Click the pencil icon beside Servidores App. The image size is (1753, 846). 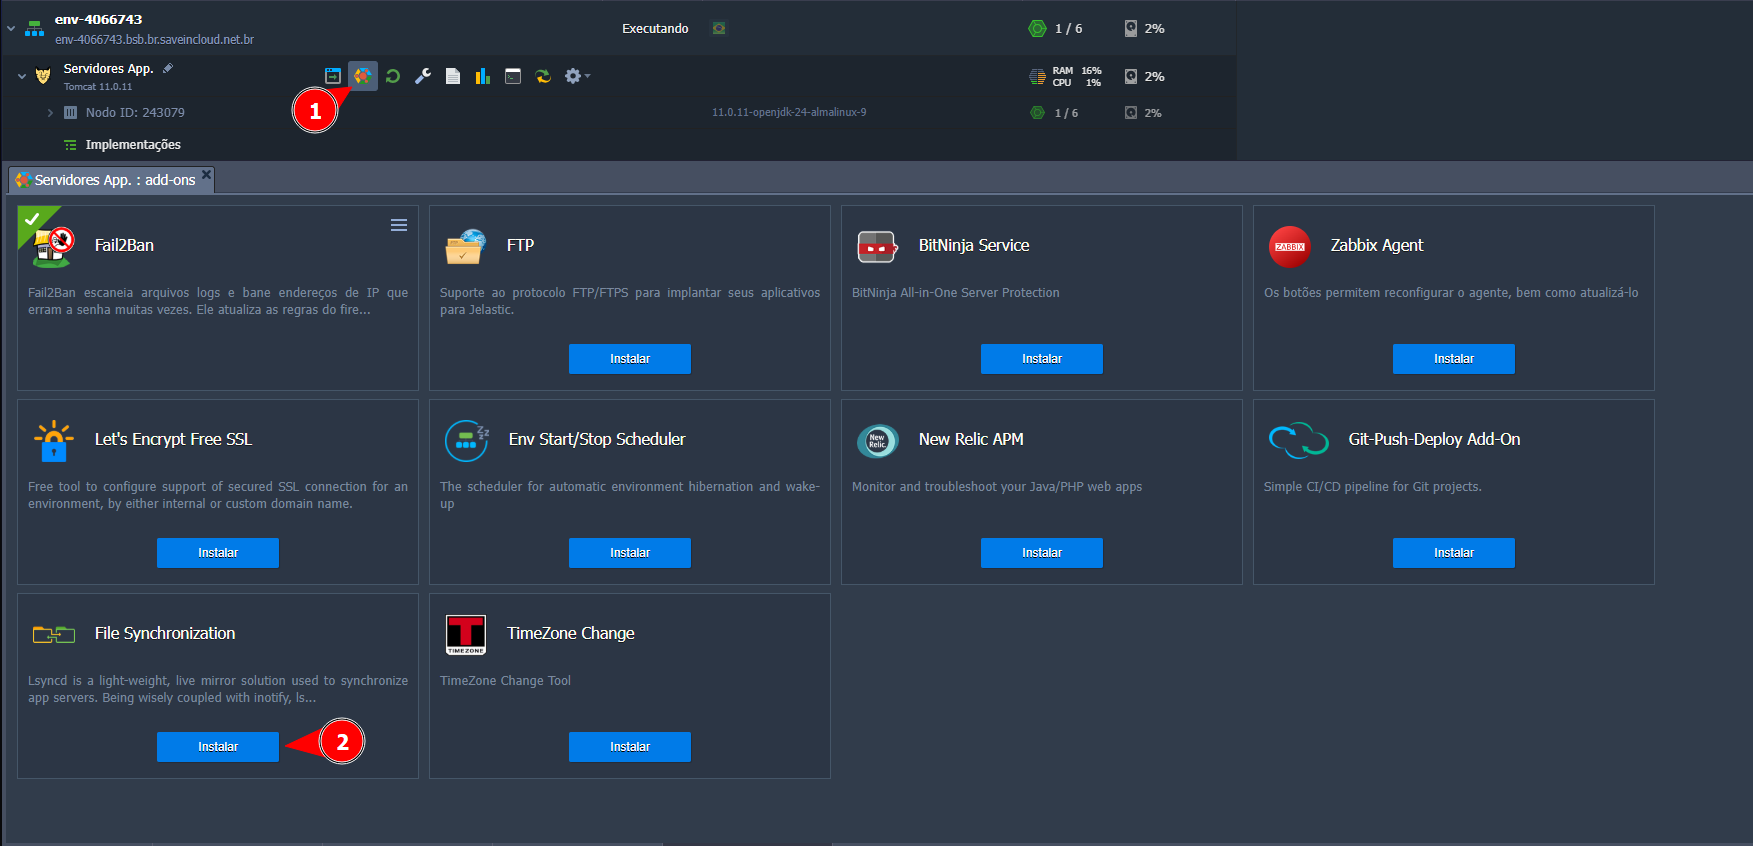tap(168, 68)
